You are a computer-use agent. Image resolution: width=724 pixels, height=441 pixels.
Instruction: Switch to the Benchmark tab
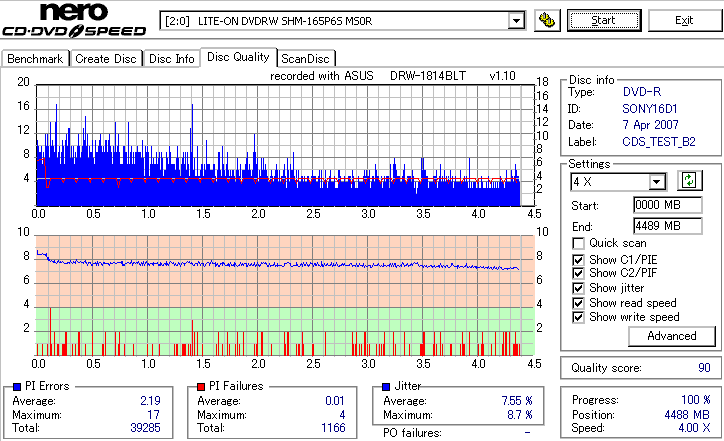click(x=35, y=59)
